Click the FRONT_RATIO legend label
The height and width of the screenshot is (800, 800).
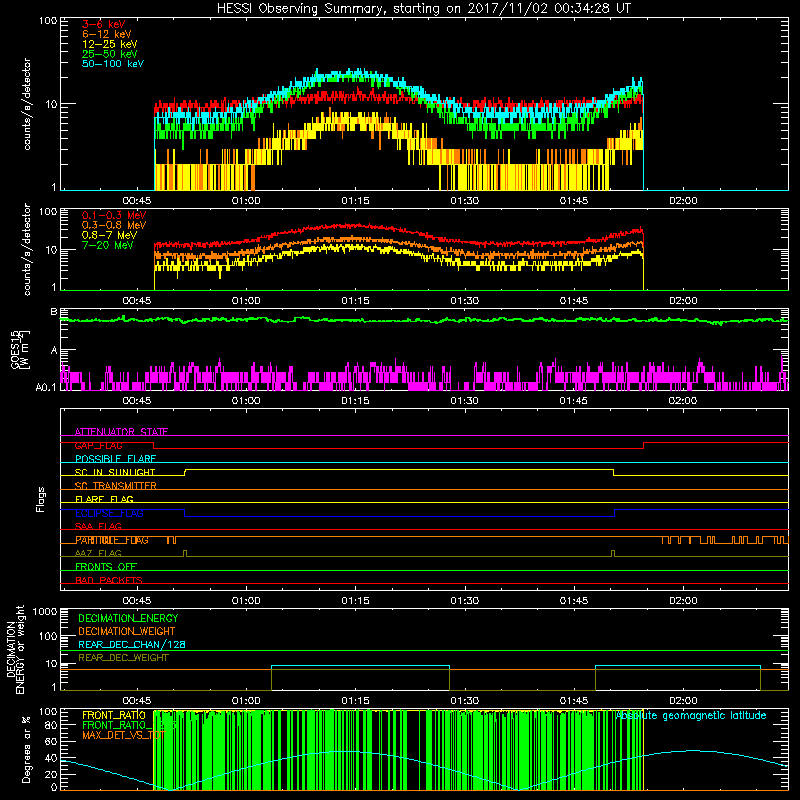[114, 715]
